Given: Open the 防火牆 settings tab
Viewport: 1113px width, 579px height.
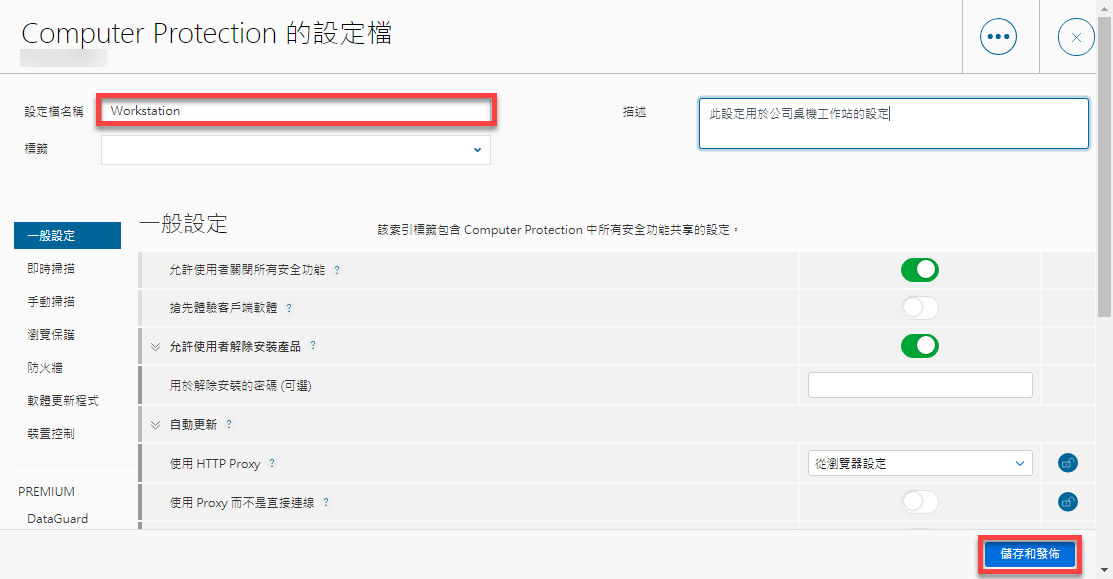Looking at the screenshot, I should pyautogui.click(x=45, y=368).
